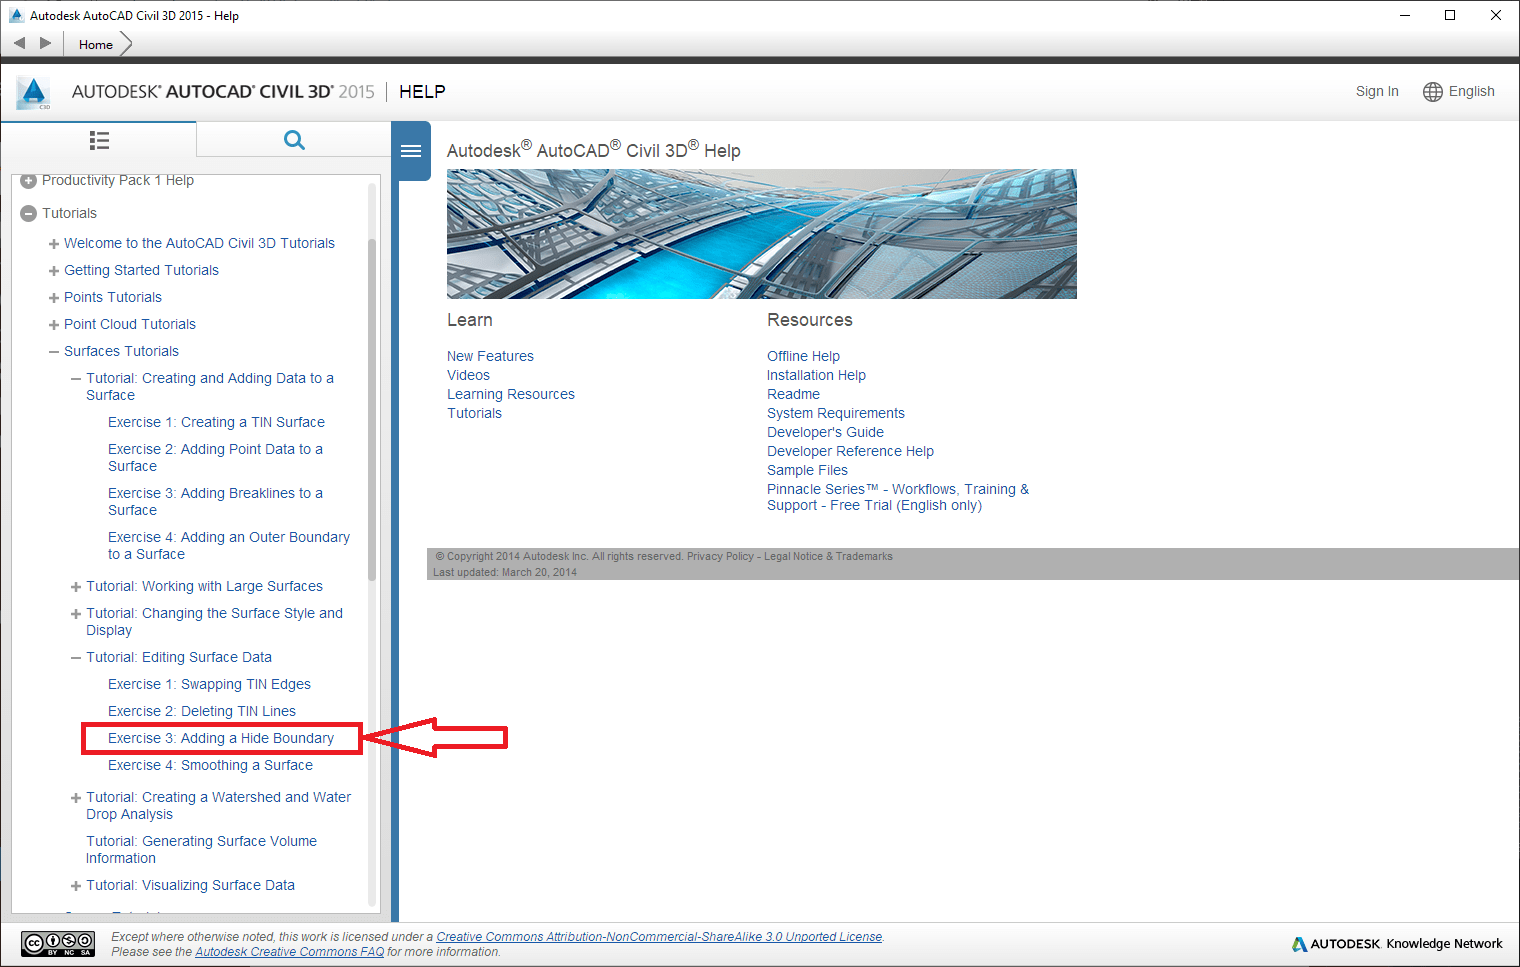
Task: Click Sign In at top right
Action: (x=1376, y=91)
